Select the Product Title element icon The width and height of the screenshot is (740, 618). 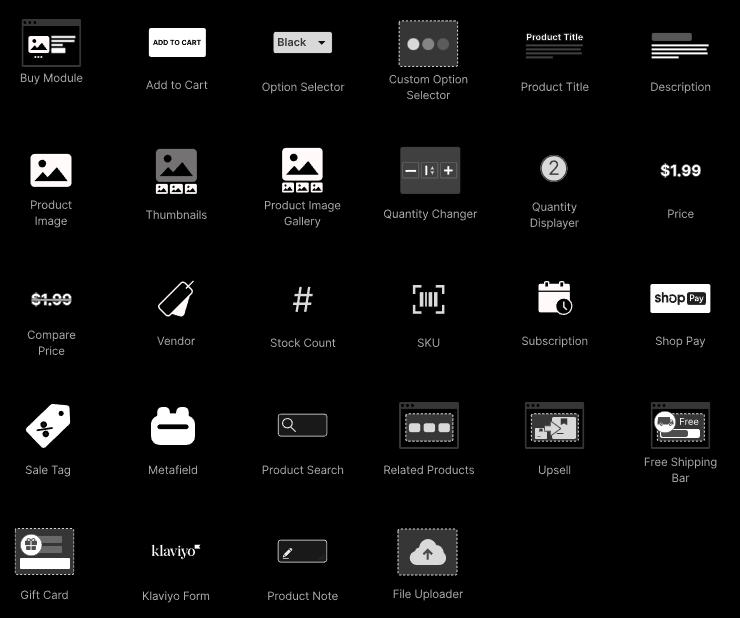[555, 45]
